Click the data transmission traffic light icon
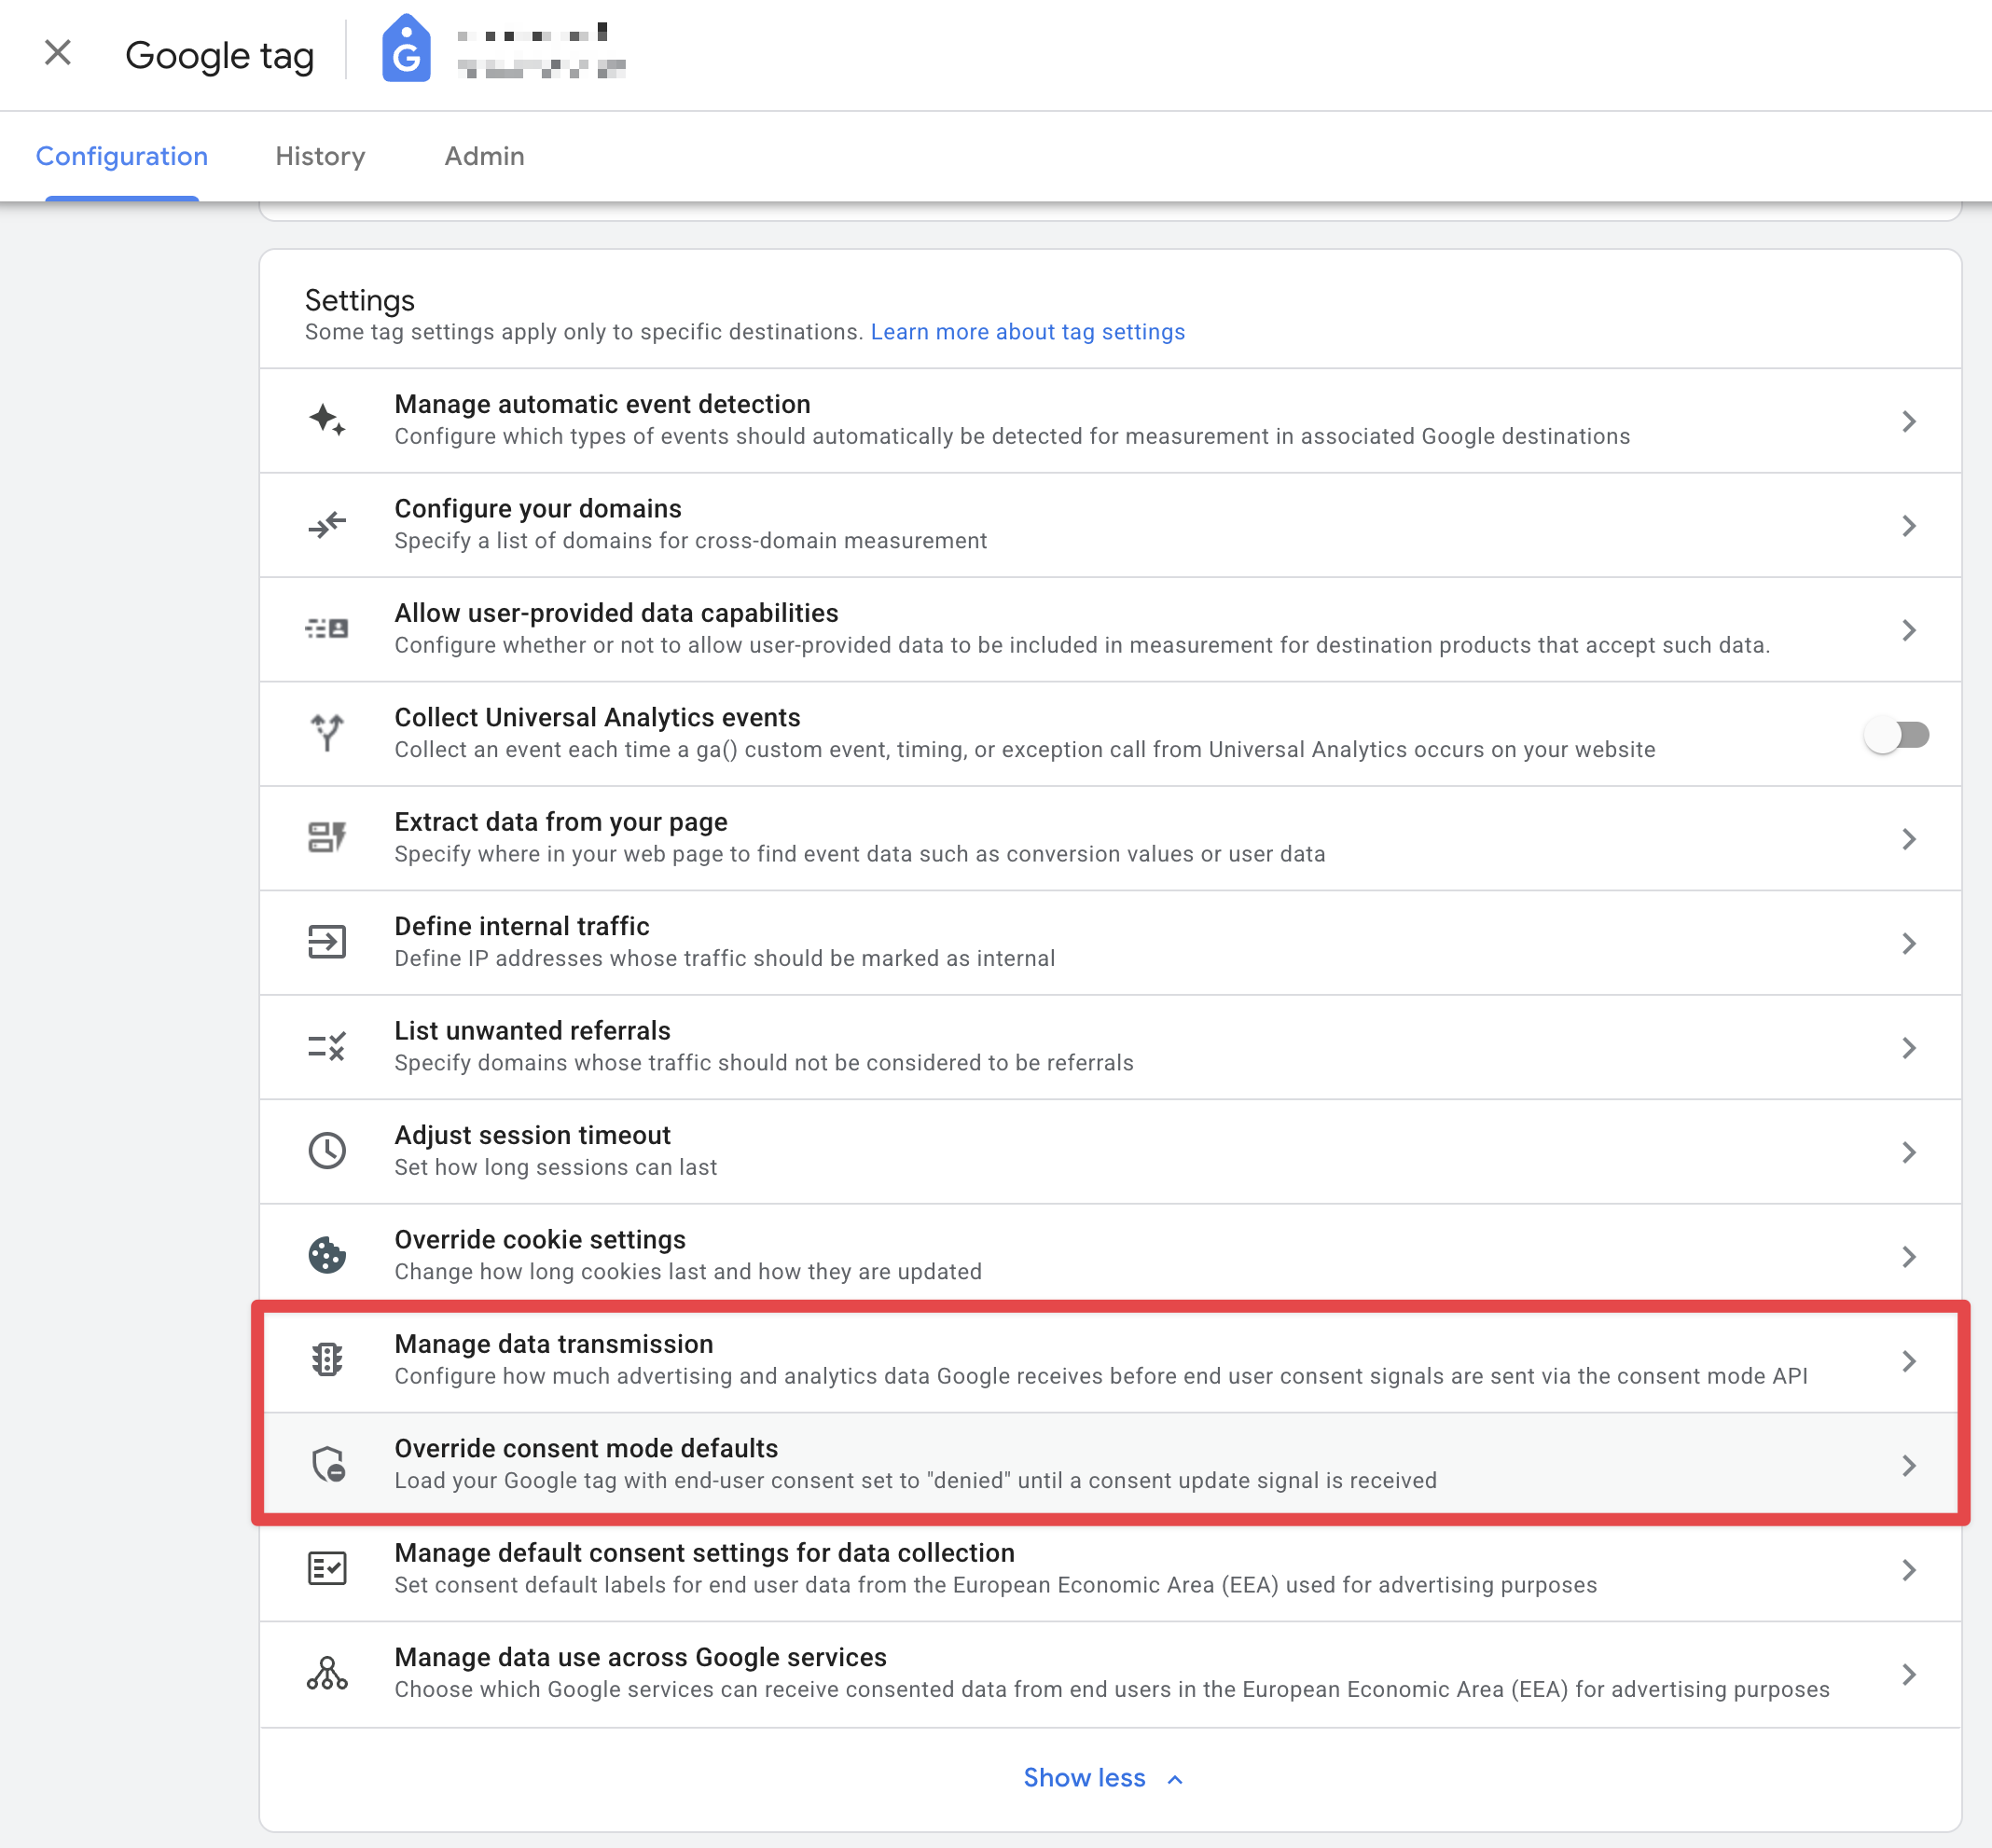The height and width of the screenshot is (1848, 1992). click(327, 1360)
